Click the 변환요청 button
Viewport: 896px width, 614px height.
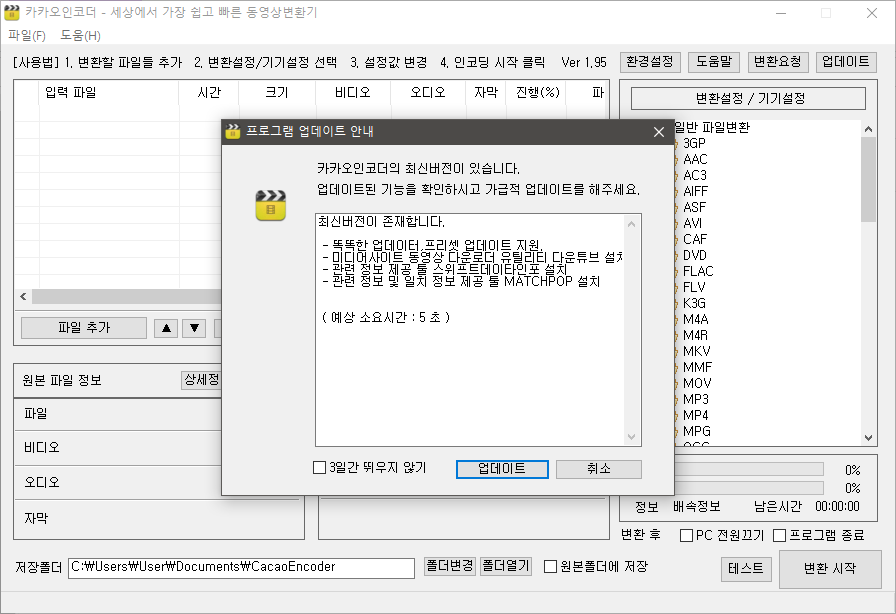(x=778, y=62)
